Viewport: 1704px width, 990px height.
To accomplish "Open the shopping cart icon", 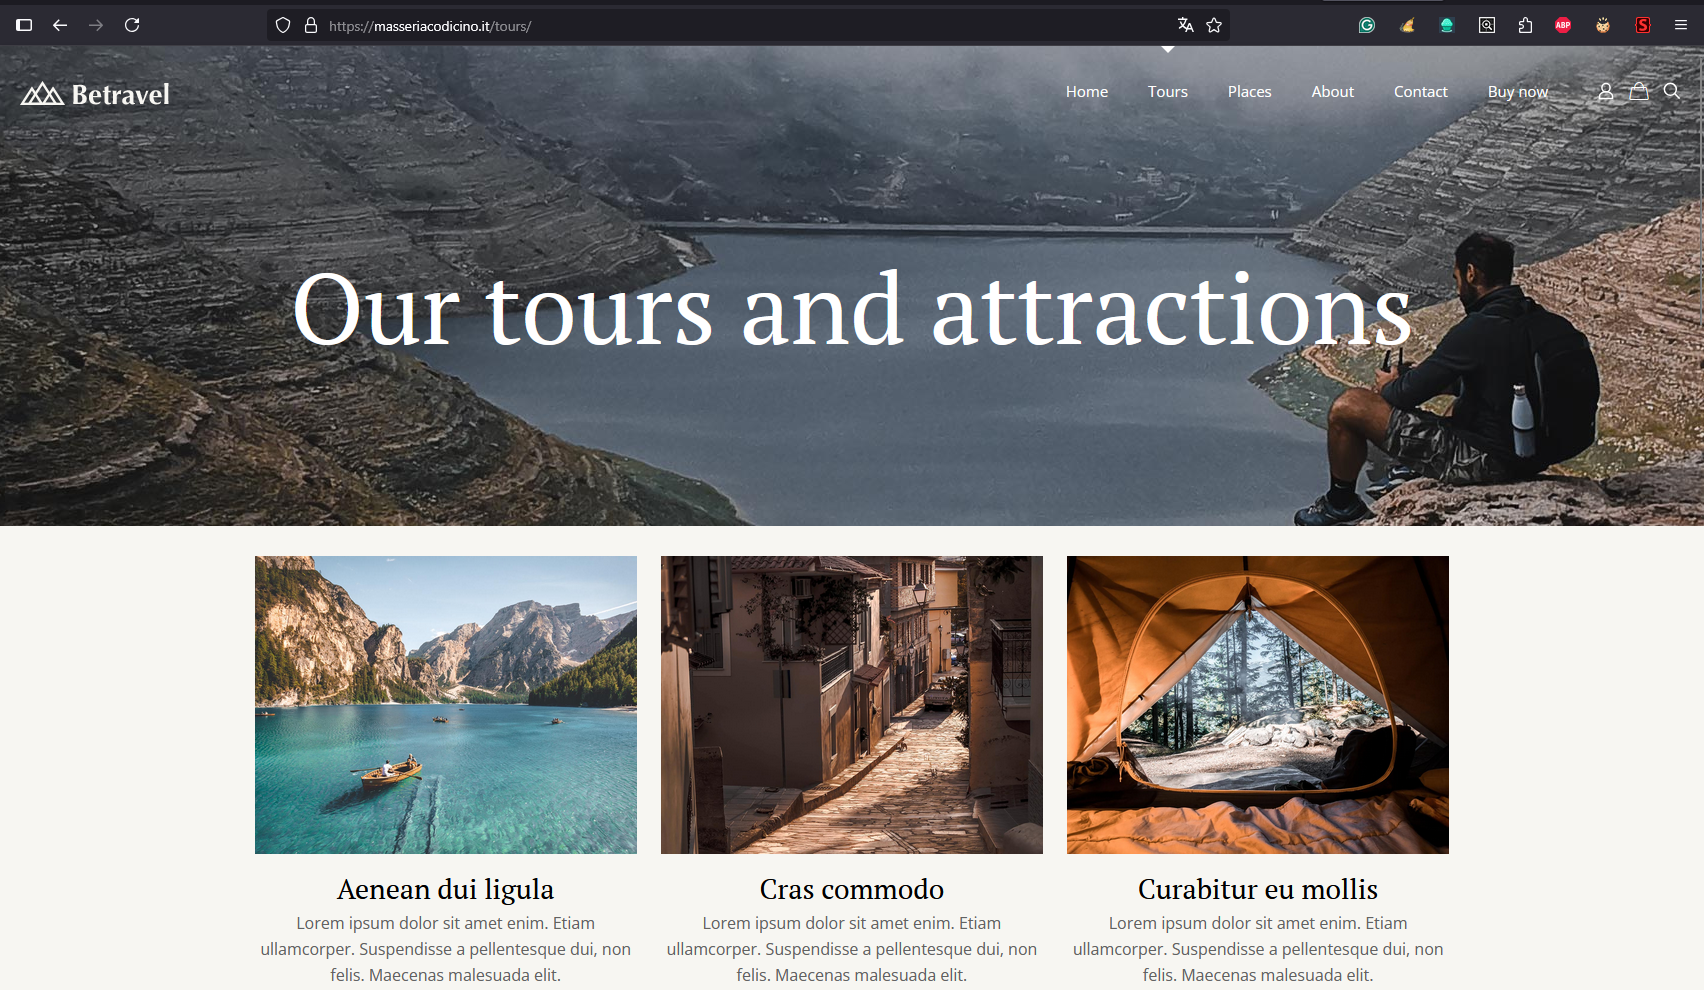I will 1638,91.
